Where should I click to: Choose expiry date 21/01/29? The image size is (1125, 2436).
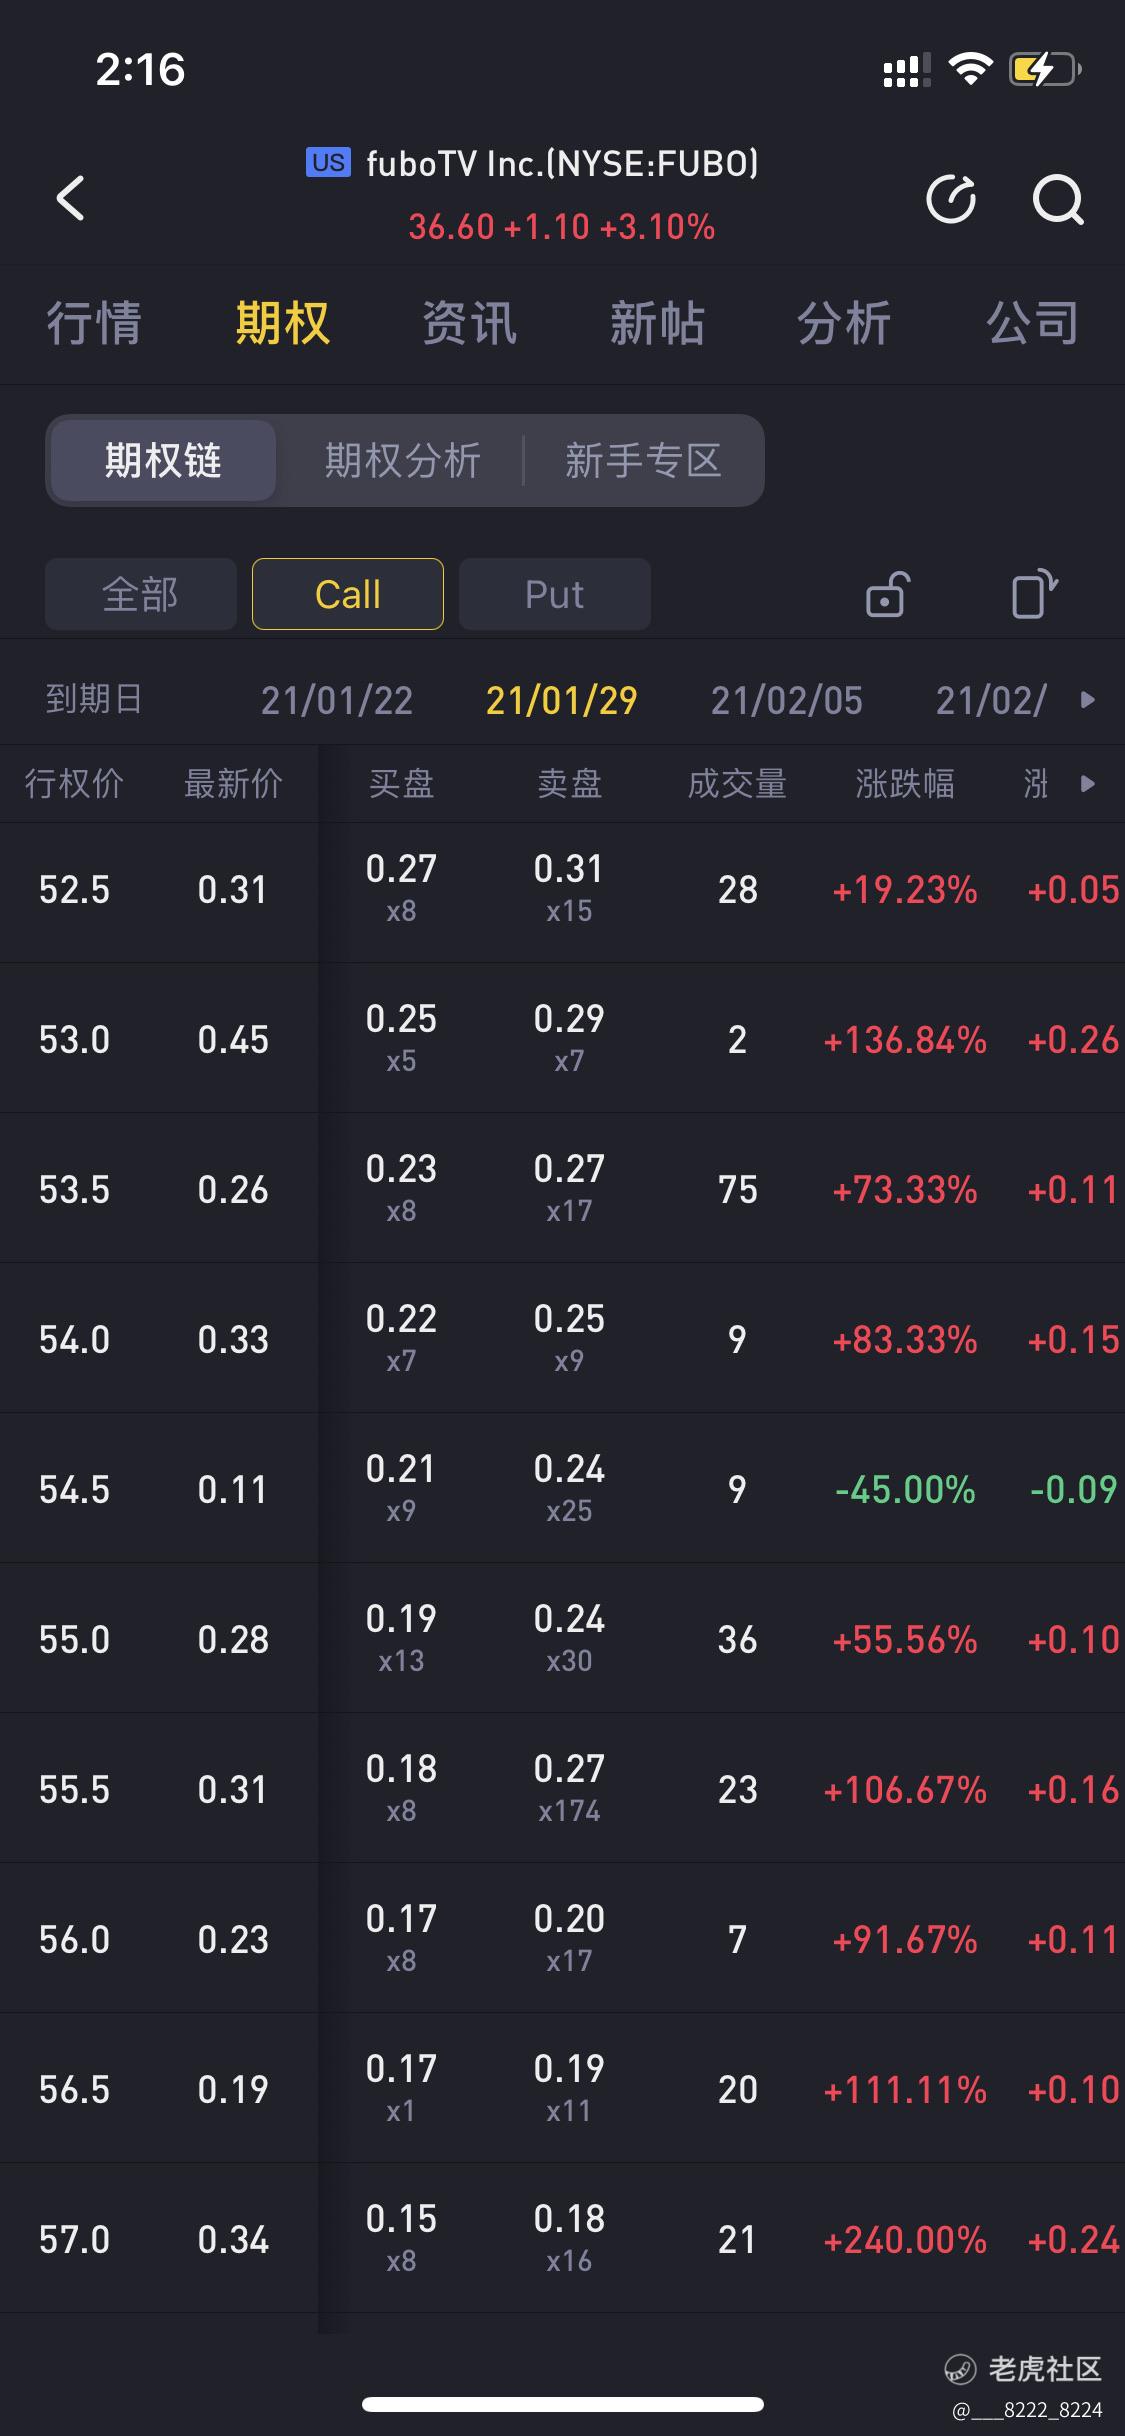click(x=562, y=700)
